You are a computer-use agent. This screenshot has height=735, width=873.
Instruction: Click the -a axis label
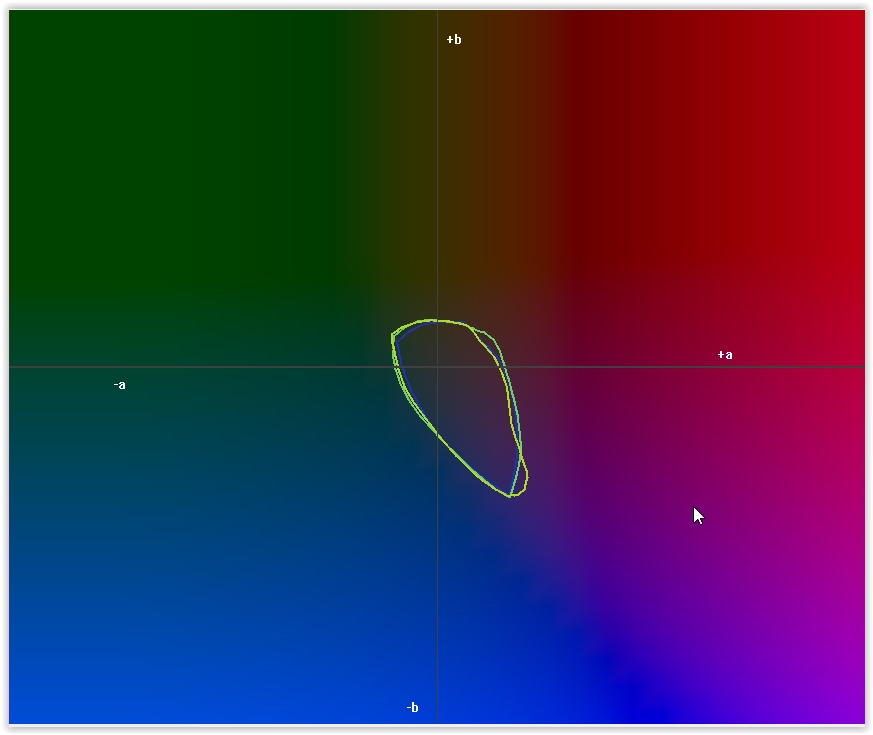(119, 385)
